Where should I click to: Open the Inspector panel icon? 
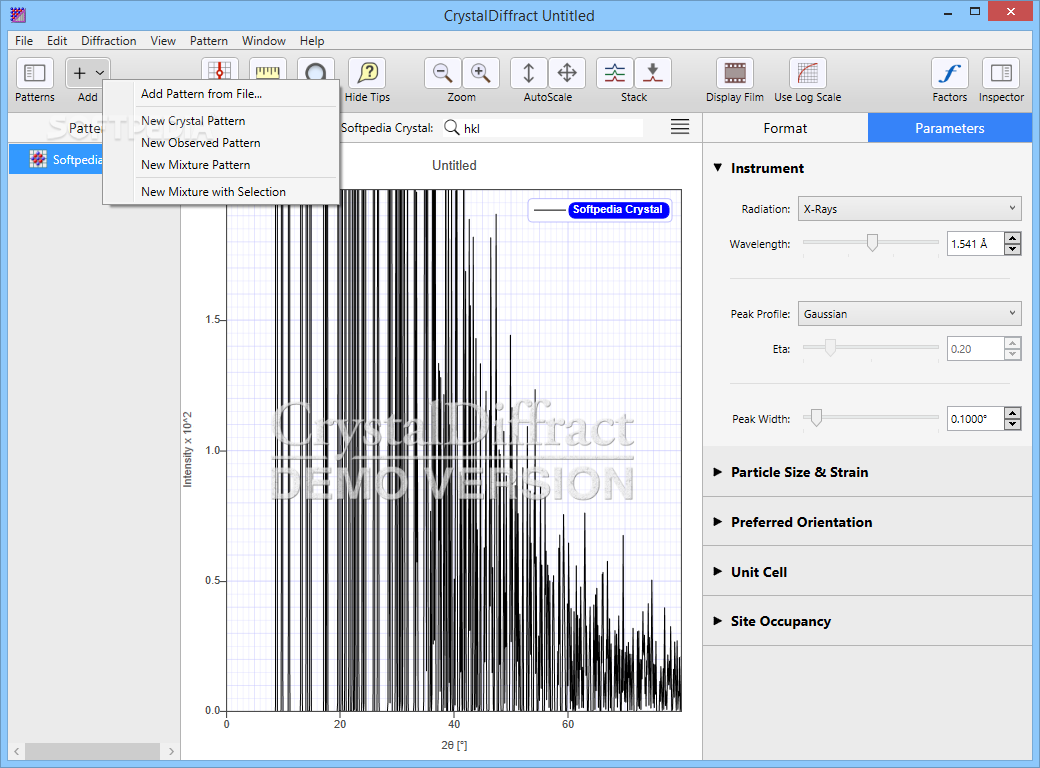[x=1001, y=74]
